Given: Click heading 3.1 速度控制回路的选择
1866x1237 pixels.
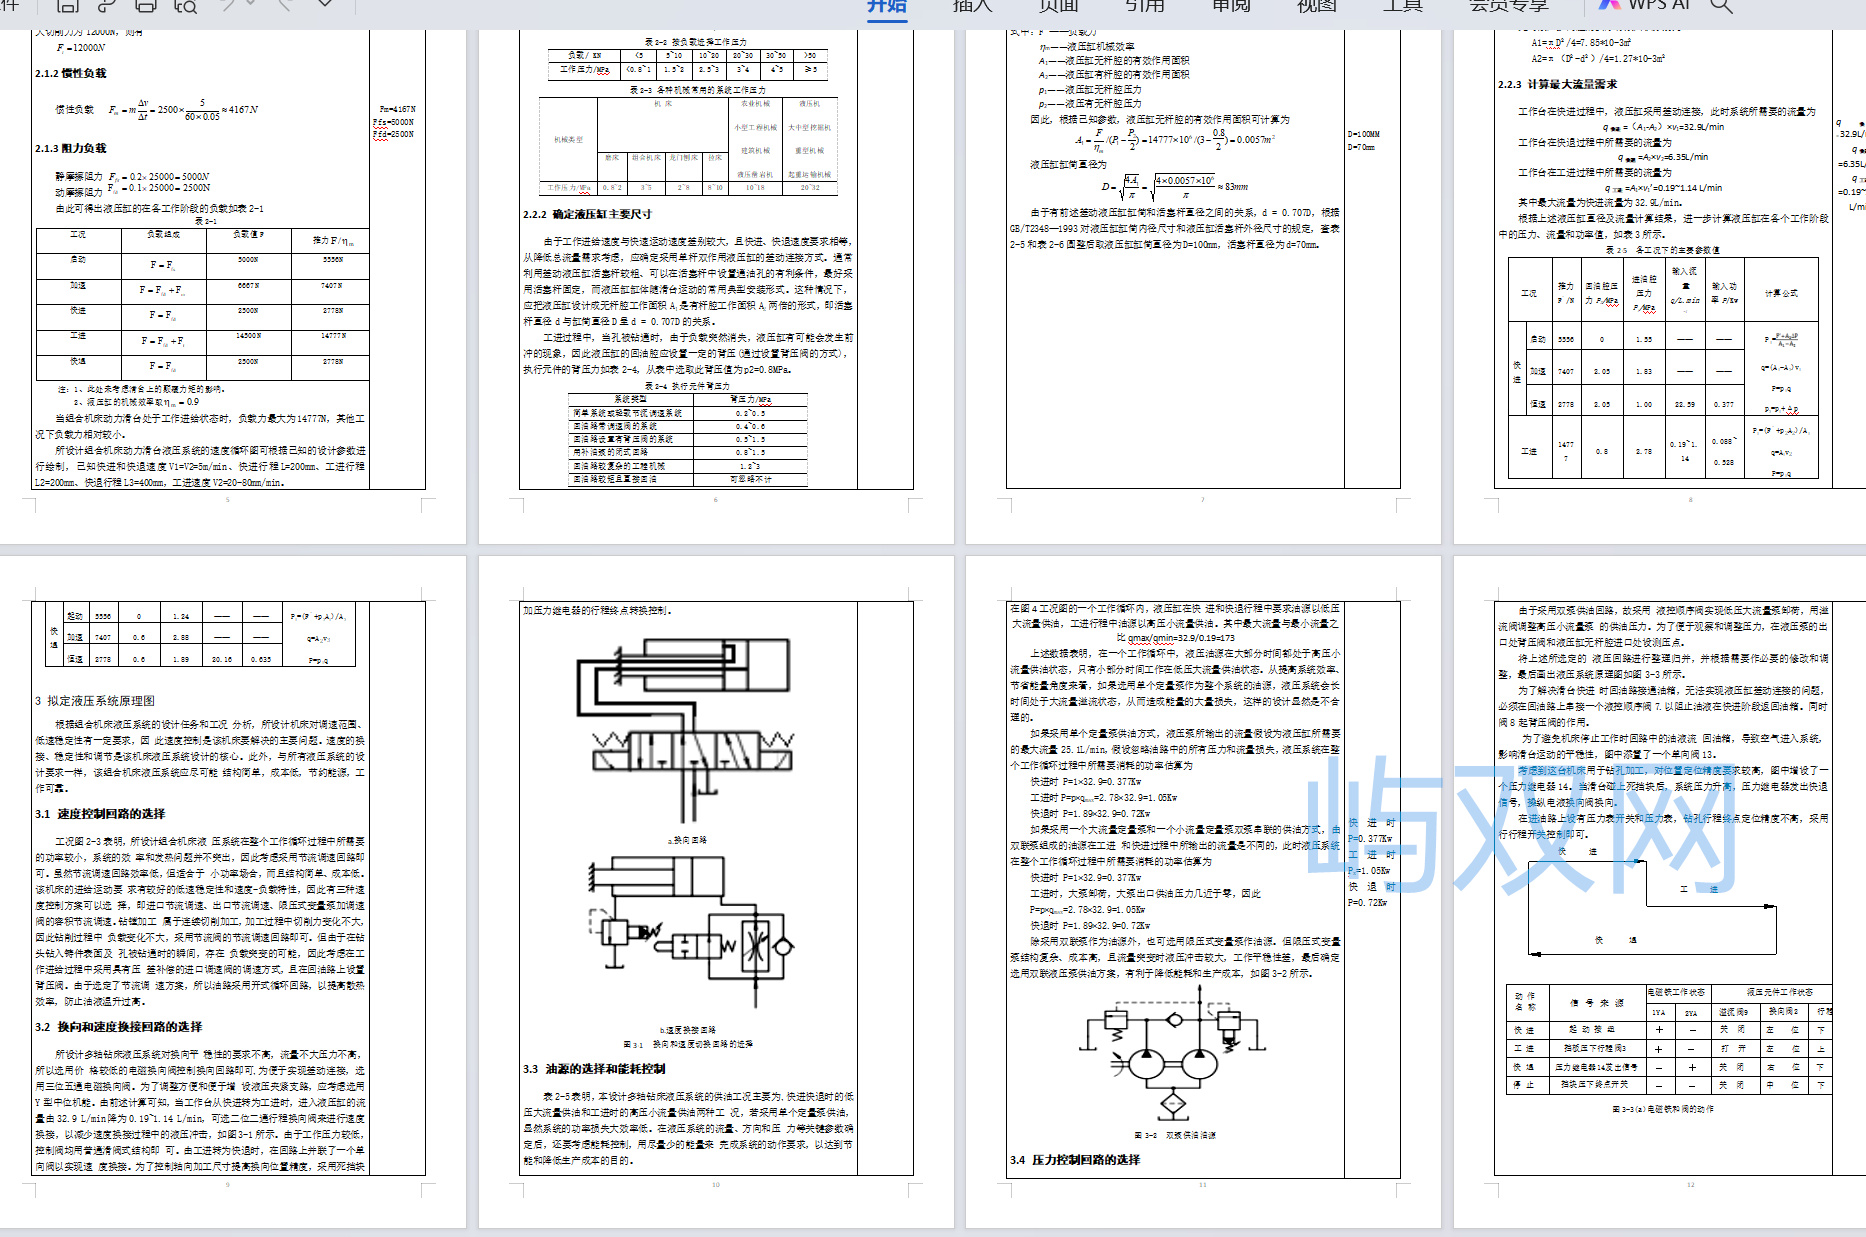Looking at the screenshot, I should [100, 814].
